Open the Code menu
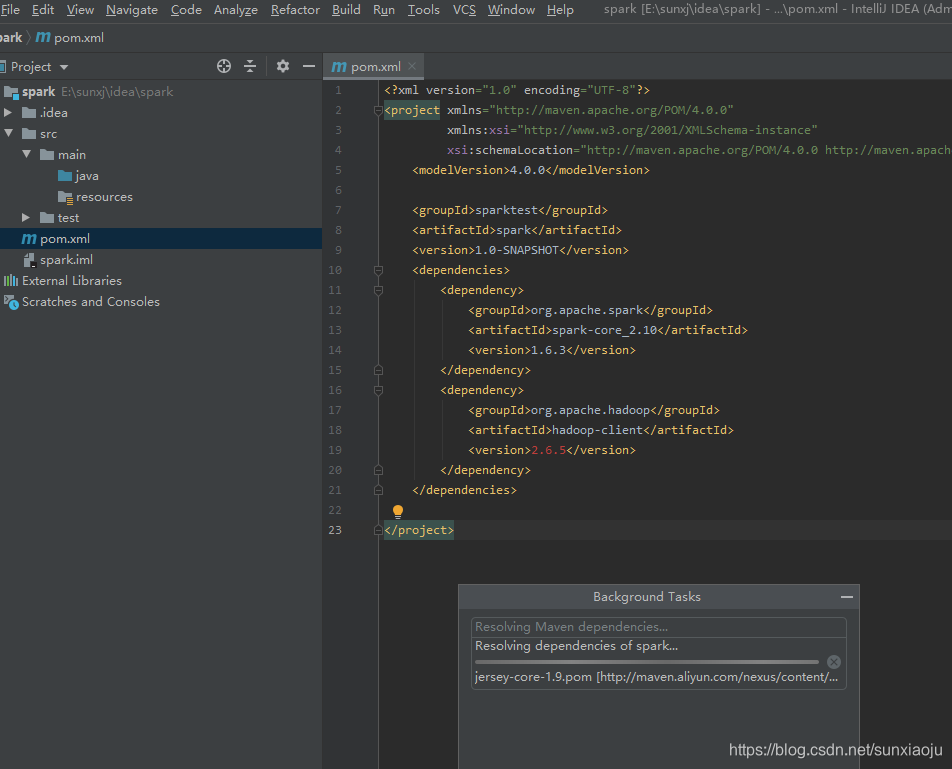Image resolution: width=952 pixels, height=769 pixels. [186, 10]
